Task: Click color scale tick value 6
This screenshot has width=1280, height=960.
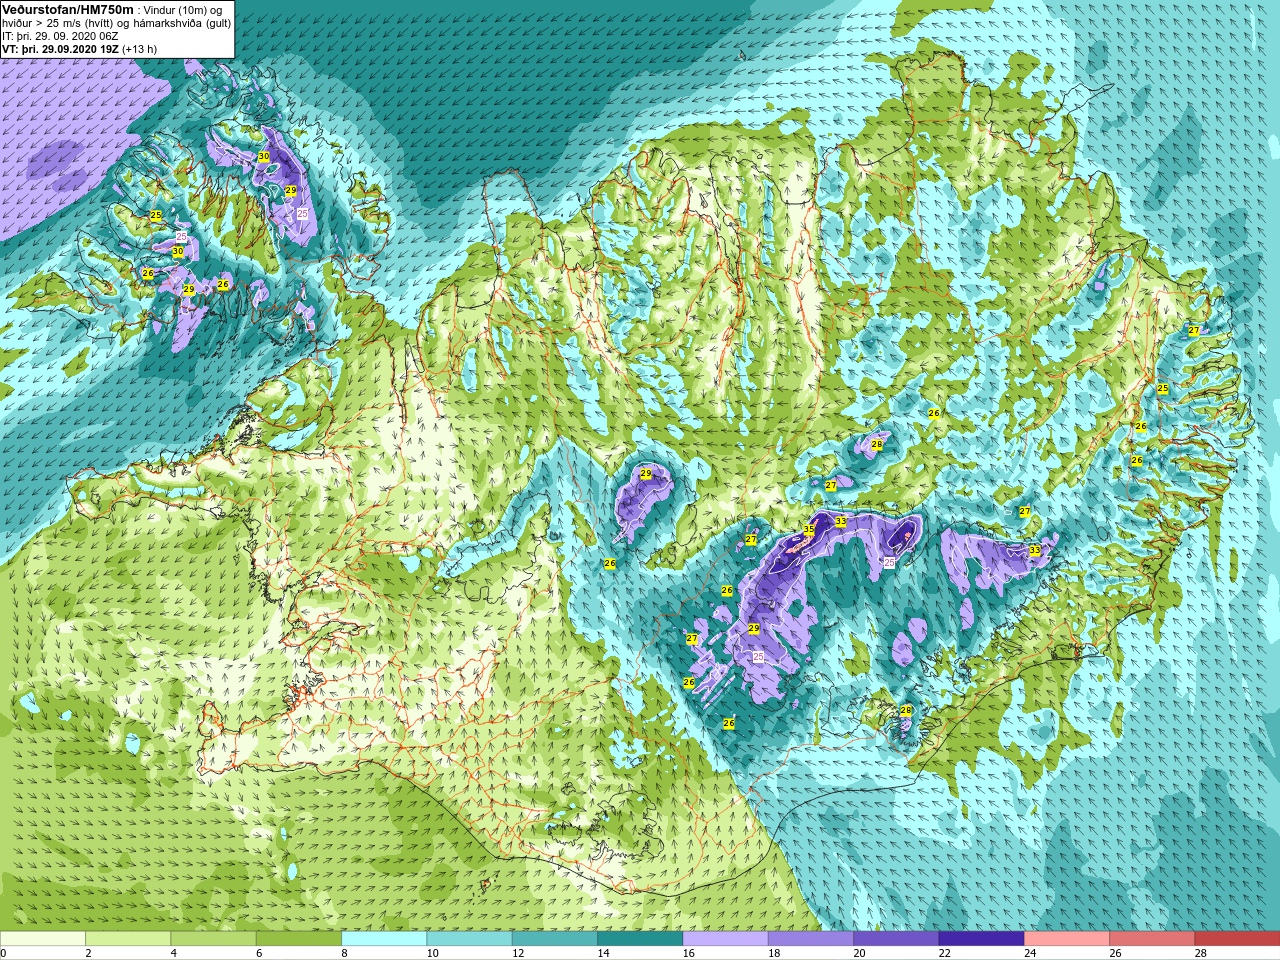Action: pos(259,953)
